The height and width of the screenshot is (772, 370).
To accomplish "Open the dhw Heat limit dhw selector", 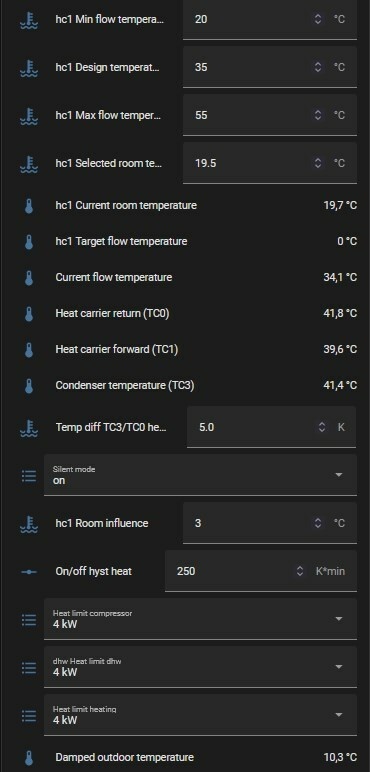I will click(200, 667).
